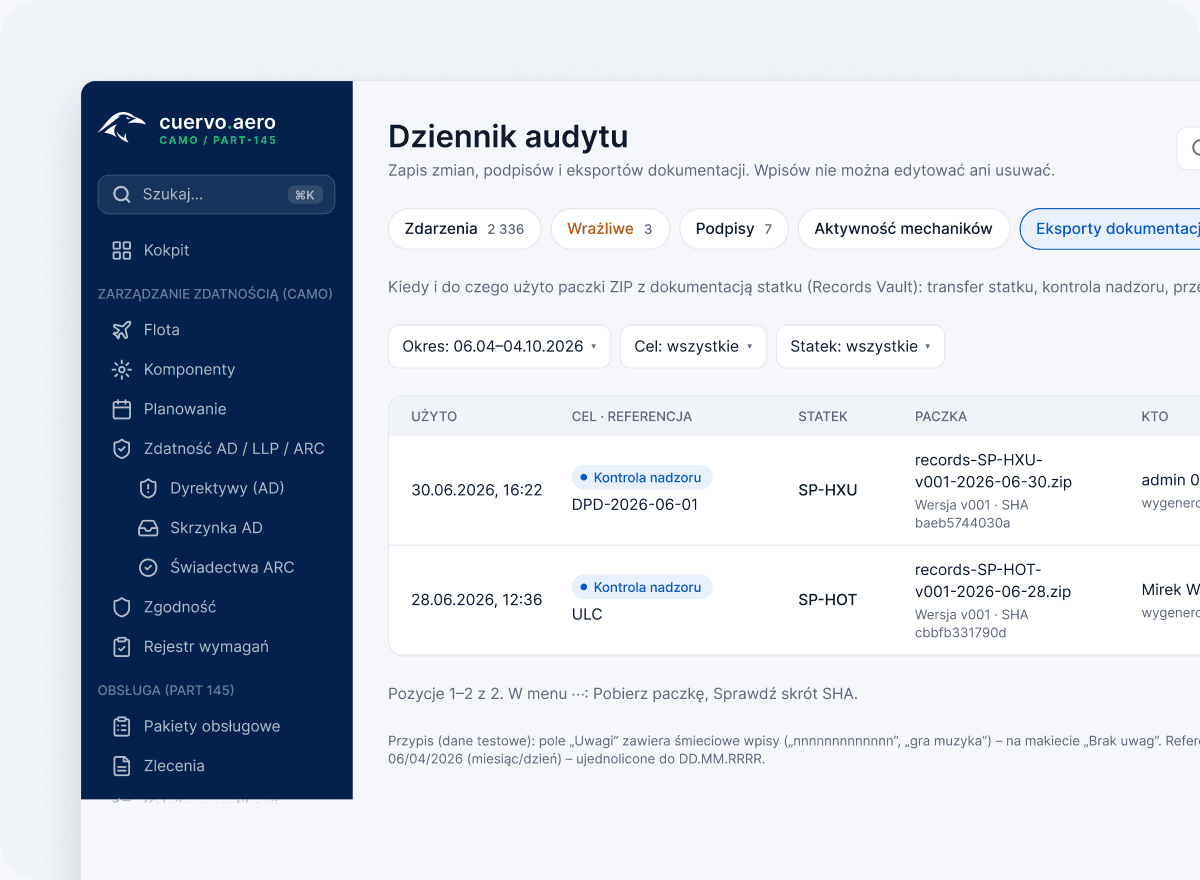1200x880 pixels.
Task: Click the STATEK column header
Action: [823, 416]
